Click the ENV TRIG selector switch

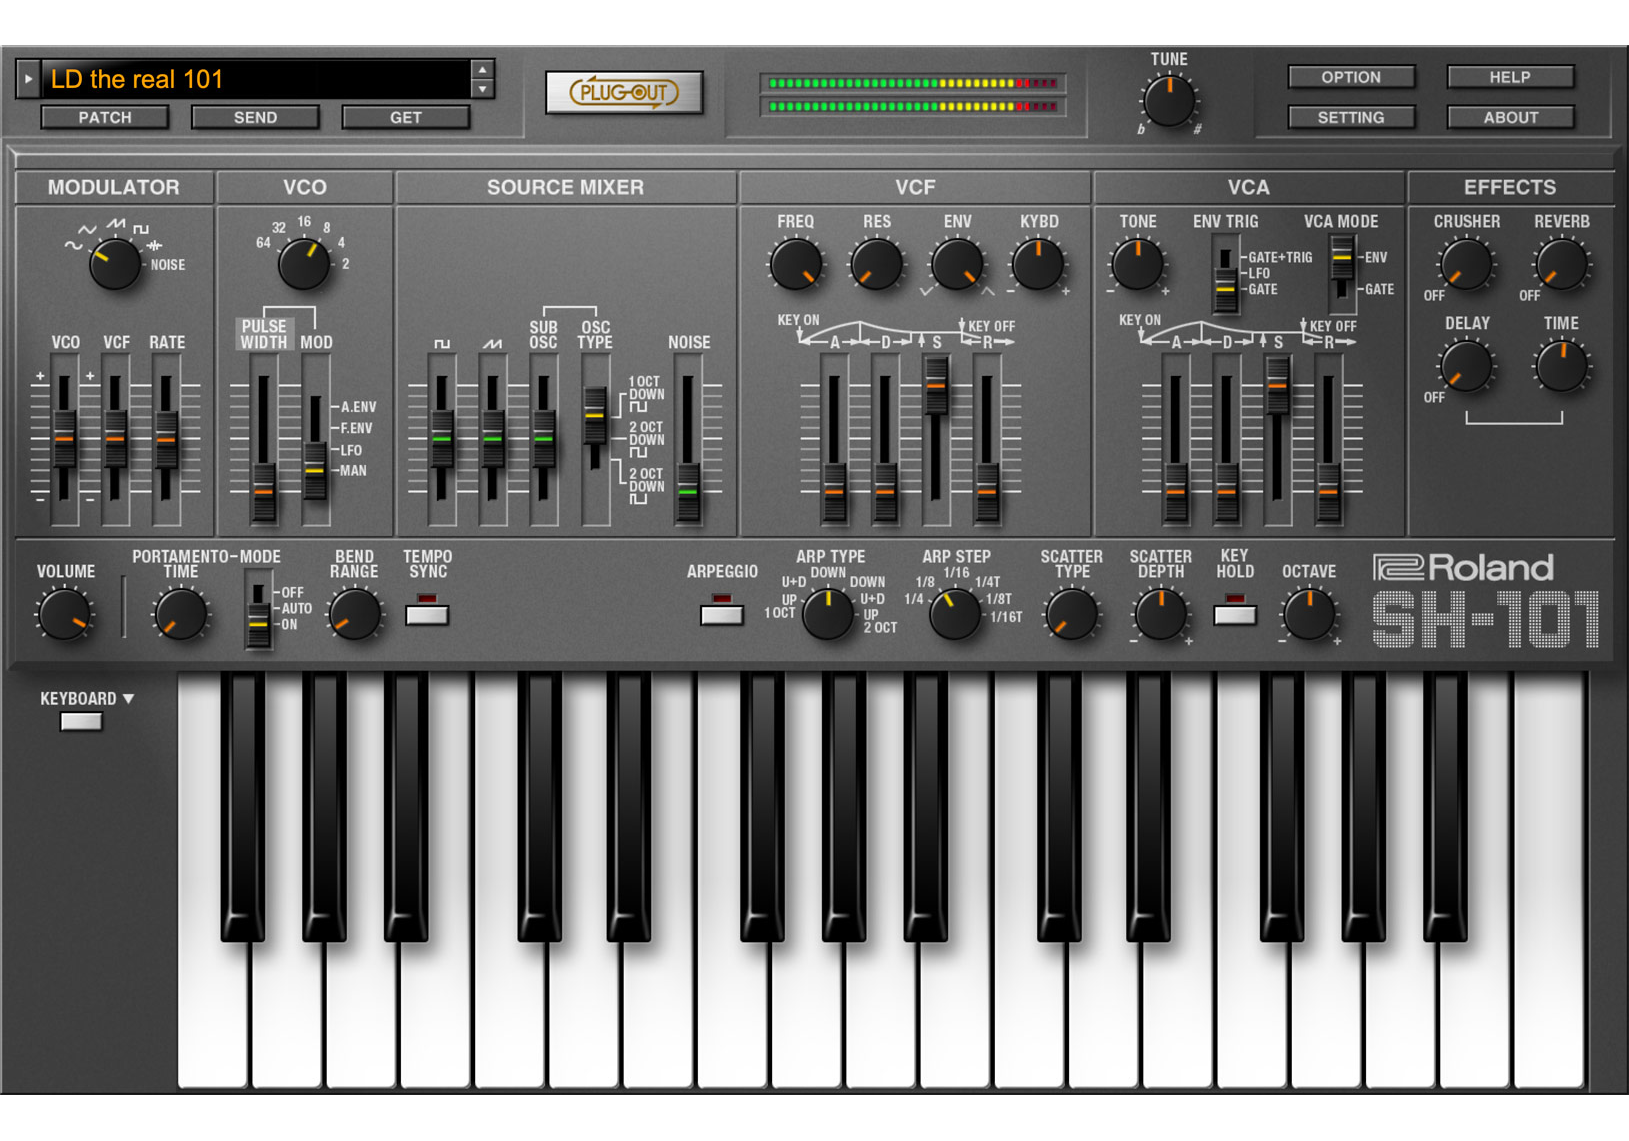tap(1225, 273)
